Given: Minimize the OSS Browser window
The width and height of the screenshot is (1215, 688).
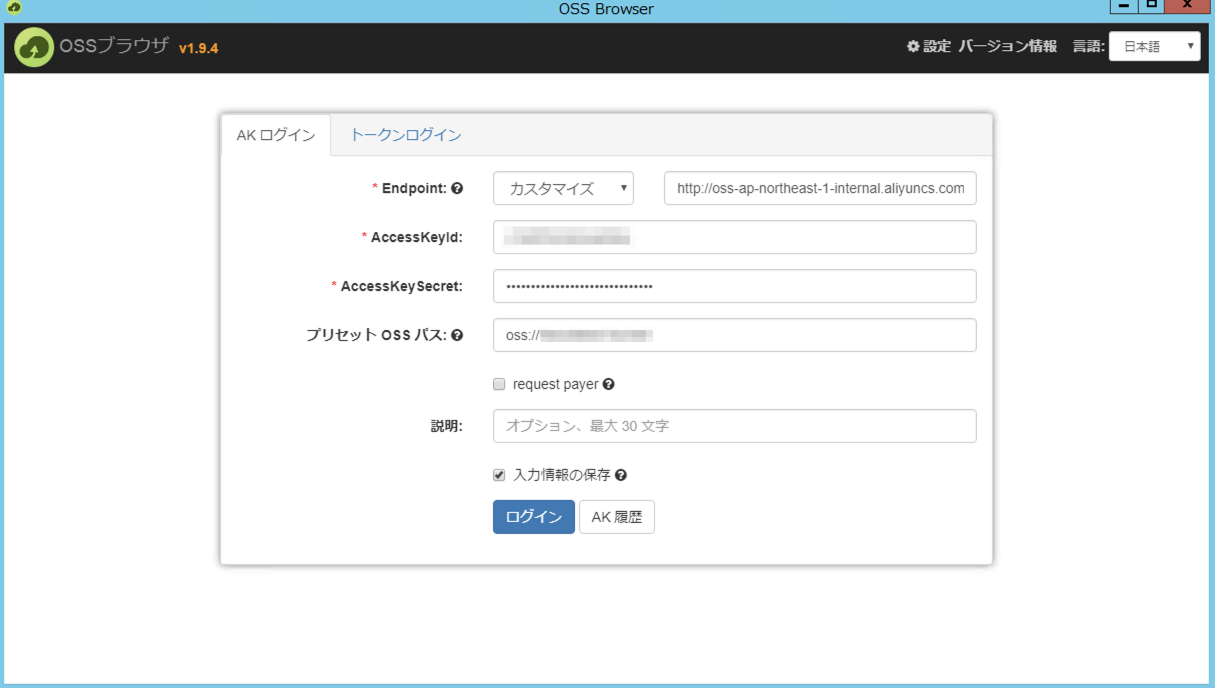Looking at the screenshot, I should tap(1124, 7).
